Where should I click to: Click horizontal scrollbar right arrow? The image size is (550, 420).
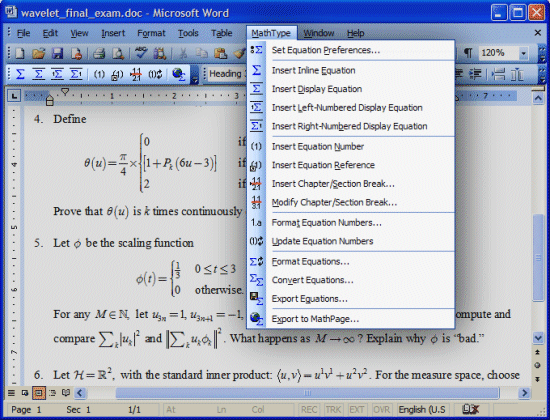[524, 393]
